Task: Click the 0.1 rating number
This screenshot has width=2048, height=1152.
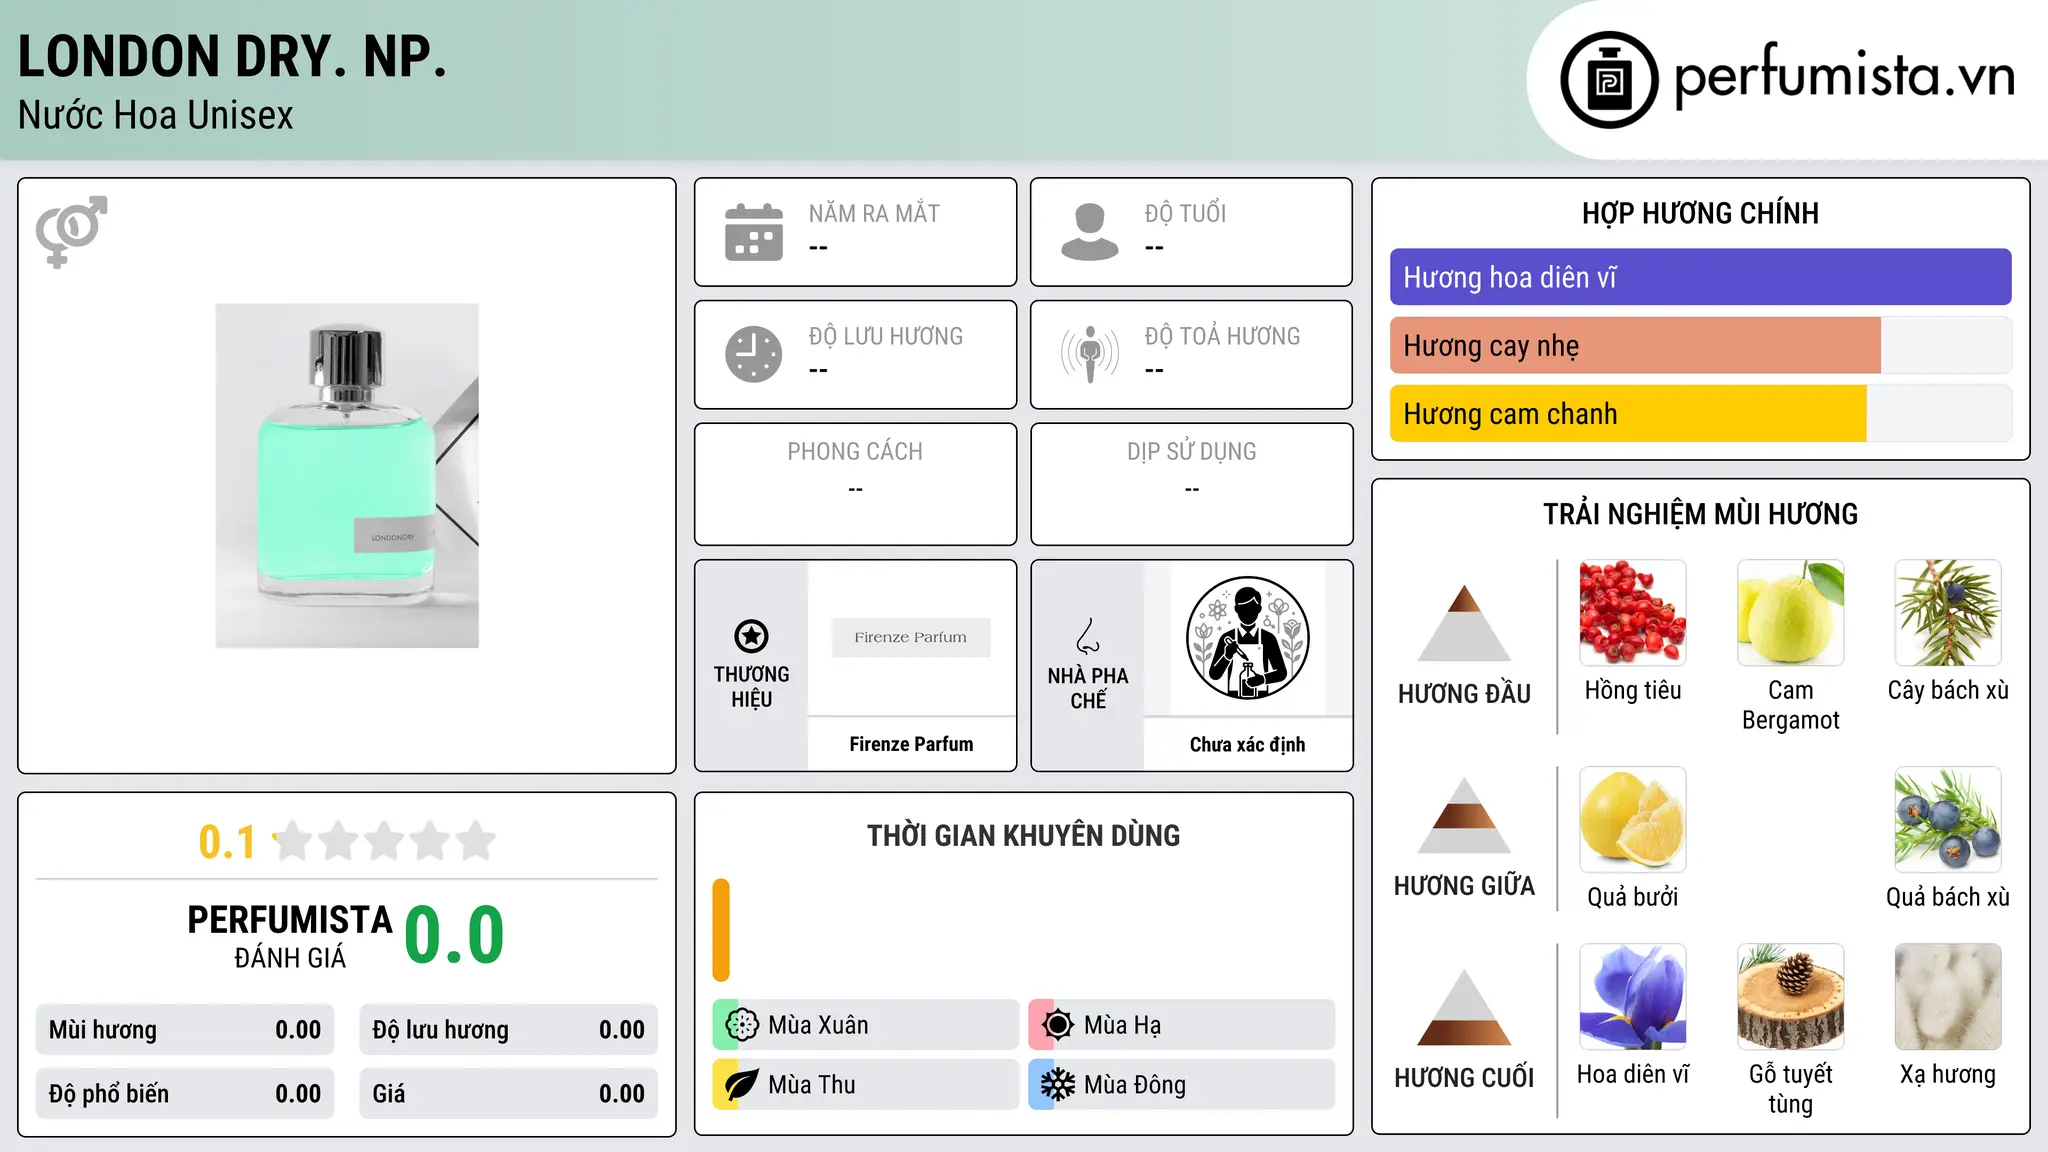Action: pyautogui.click(x=227, y=842)
